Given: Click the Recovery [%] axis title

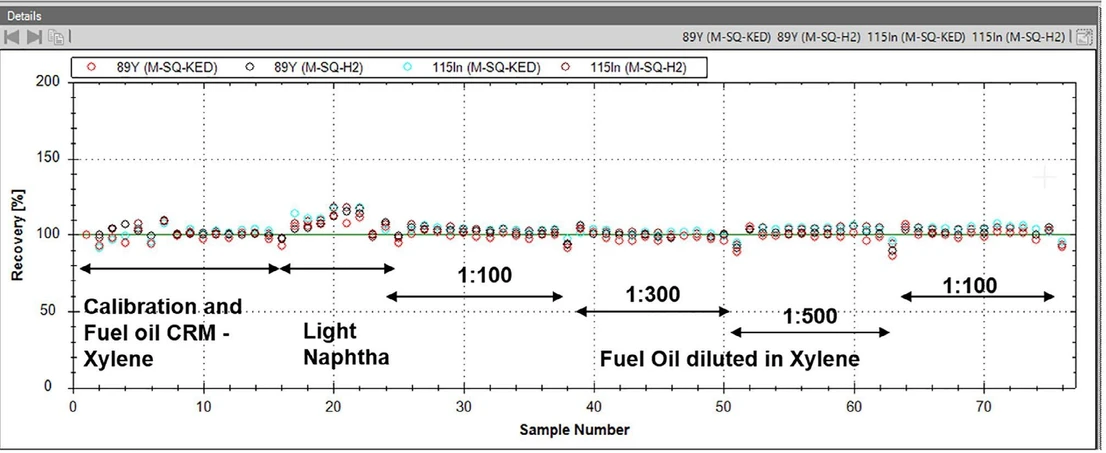Looking at the screenshot, I should 18,234.
